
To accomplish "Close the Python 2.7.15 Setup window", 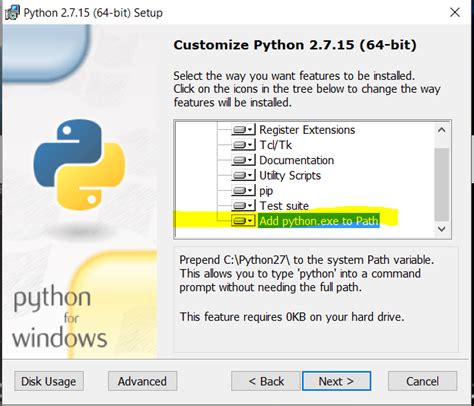I will [x=455, y=13].
